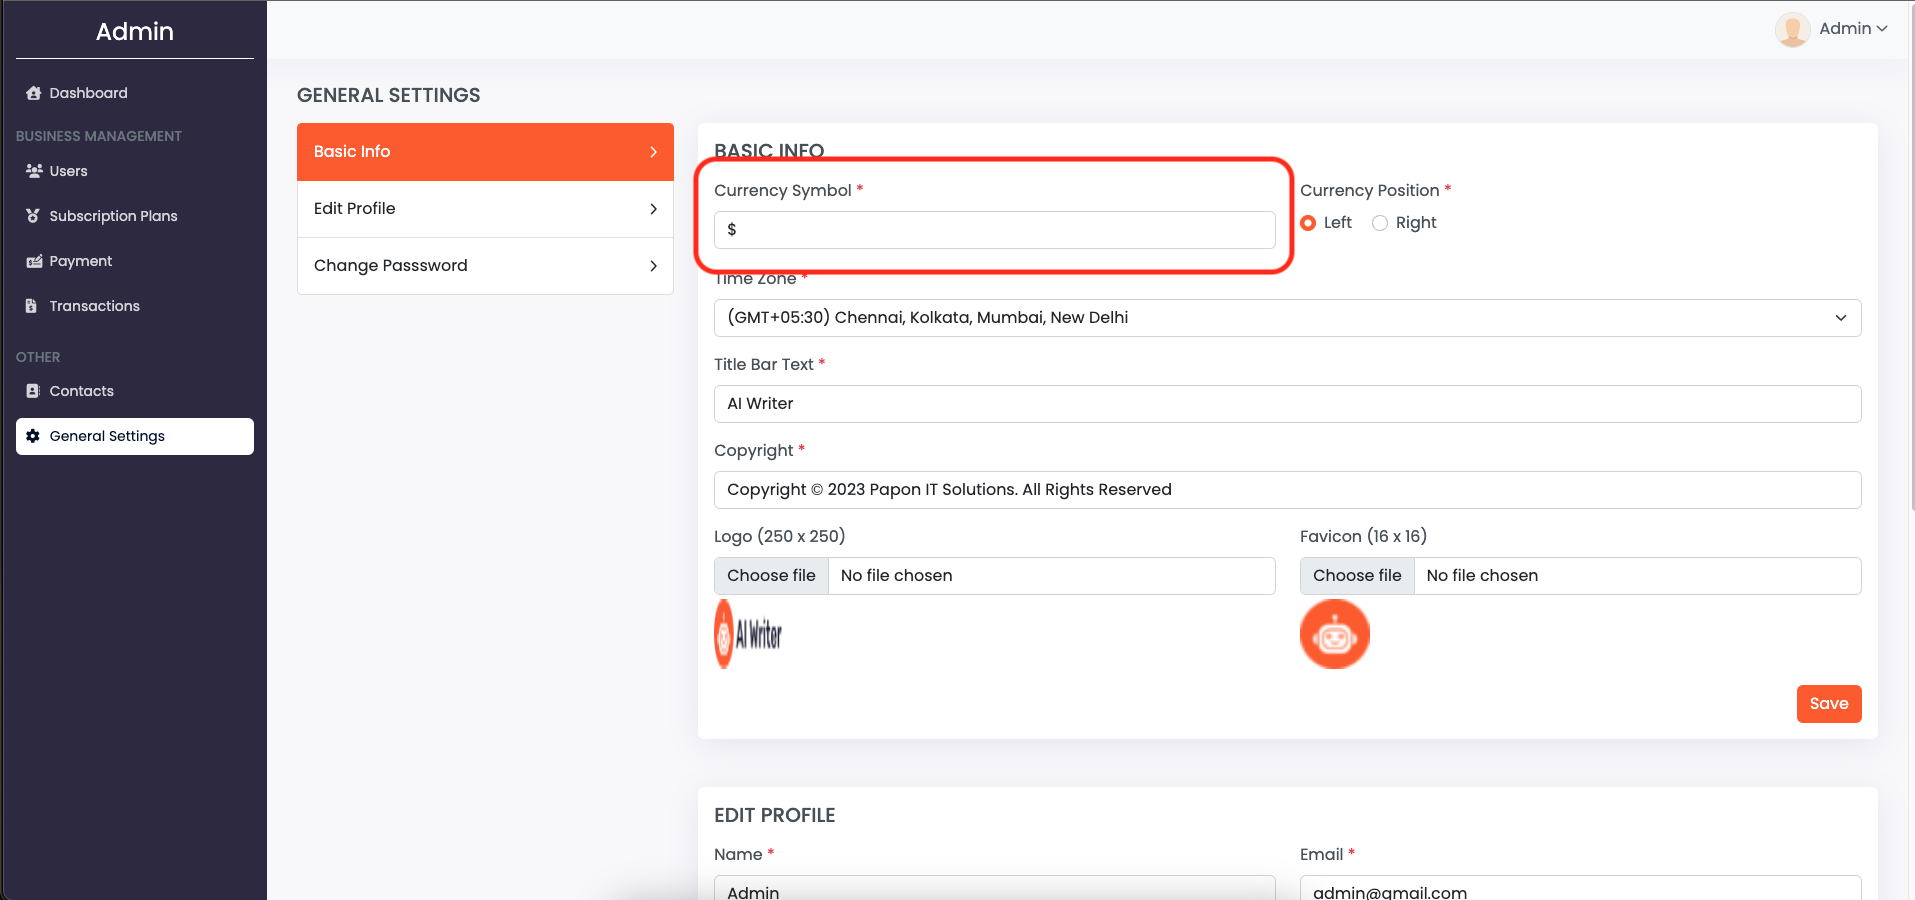The image size is (1915, 900).
Task: Click the Currency Symbol input field
Action: pyautogui.click(x=994, y=230)
